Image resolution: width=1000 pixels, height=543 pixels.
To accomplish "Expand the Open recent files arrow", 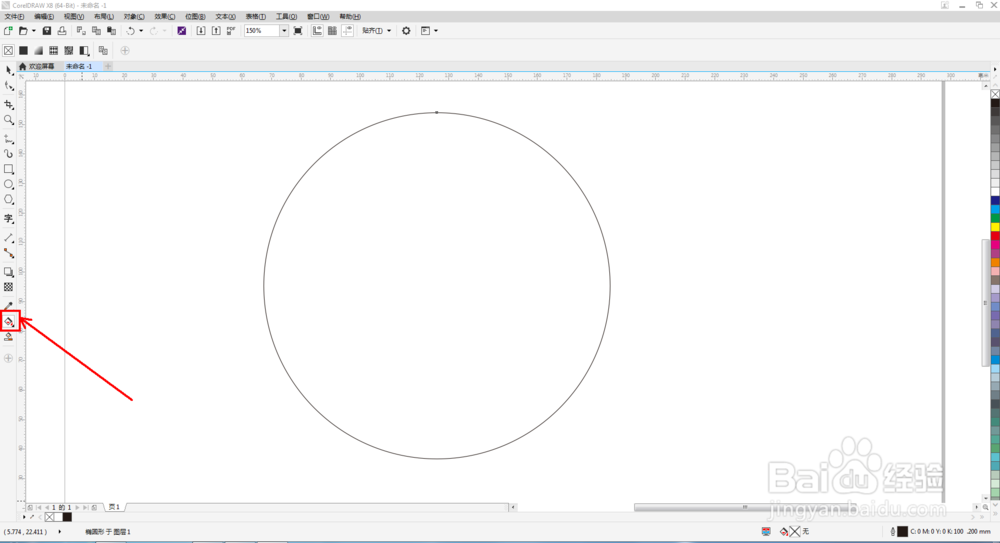I will click(x=34, y=31).
